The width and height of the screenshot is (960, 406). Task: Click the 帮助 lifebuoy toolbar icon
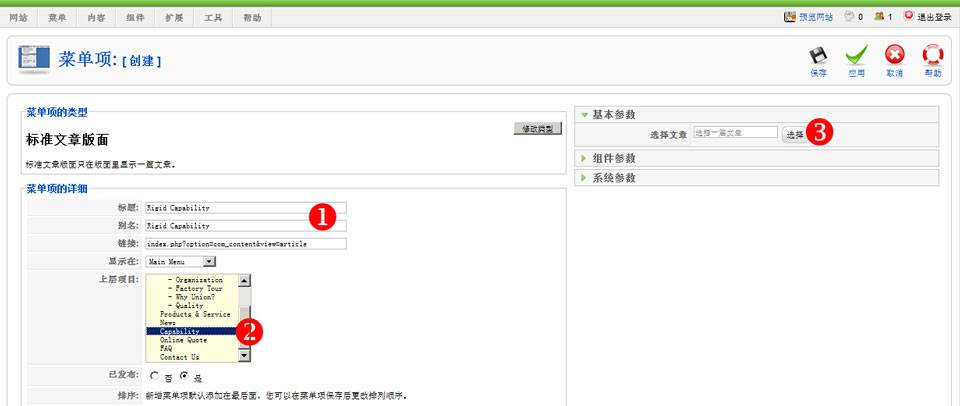(932, 56)
